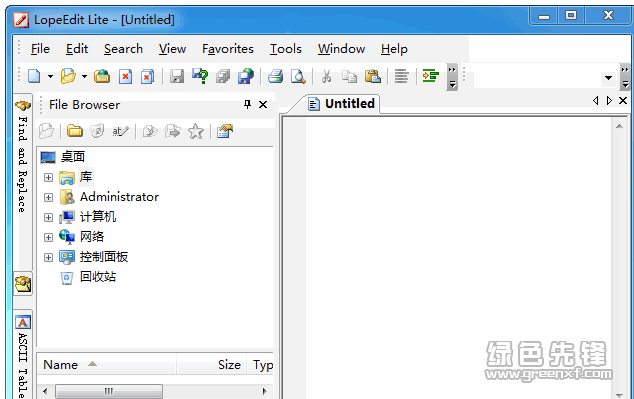Open the Help menu
Image resolution: width=634 pixels, height=399 pixels.
point(394,49)
